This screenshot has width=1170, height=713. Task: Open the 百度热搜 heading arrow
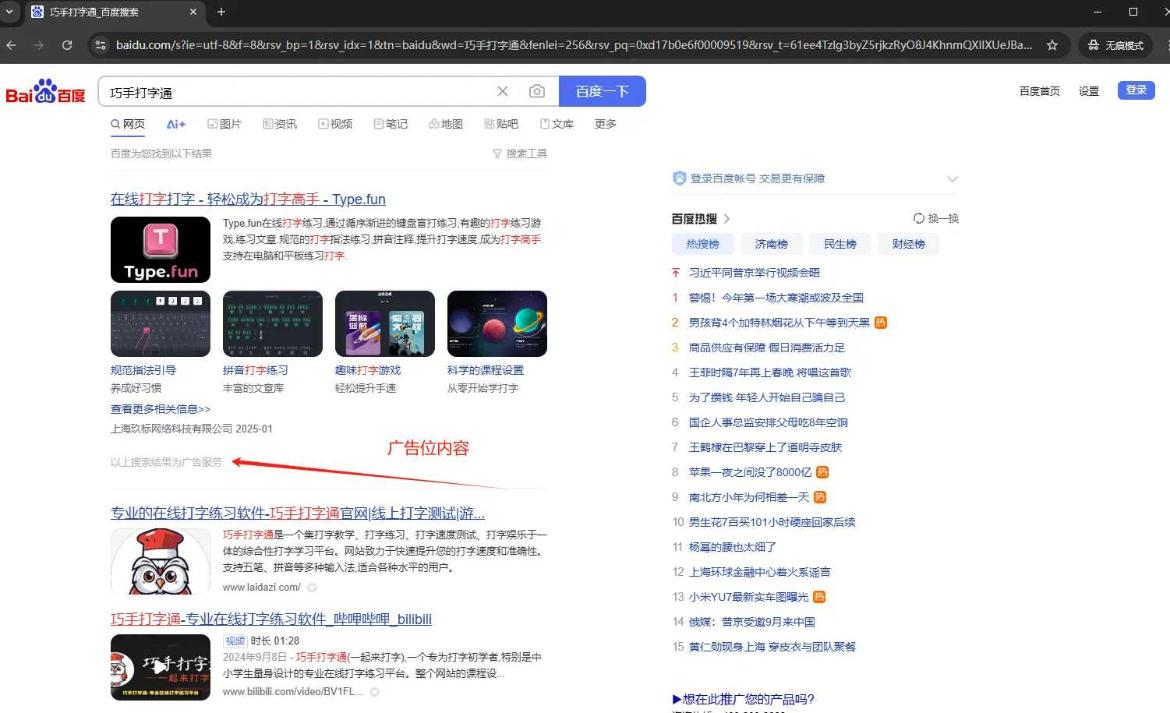click(x=727, y=219)
